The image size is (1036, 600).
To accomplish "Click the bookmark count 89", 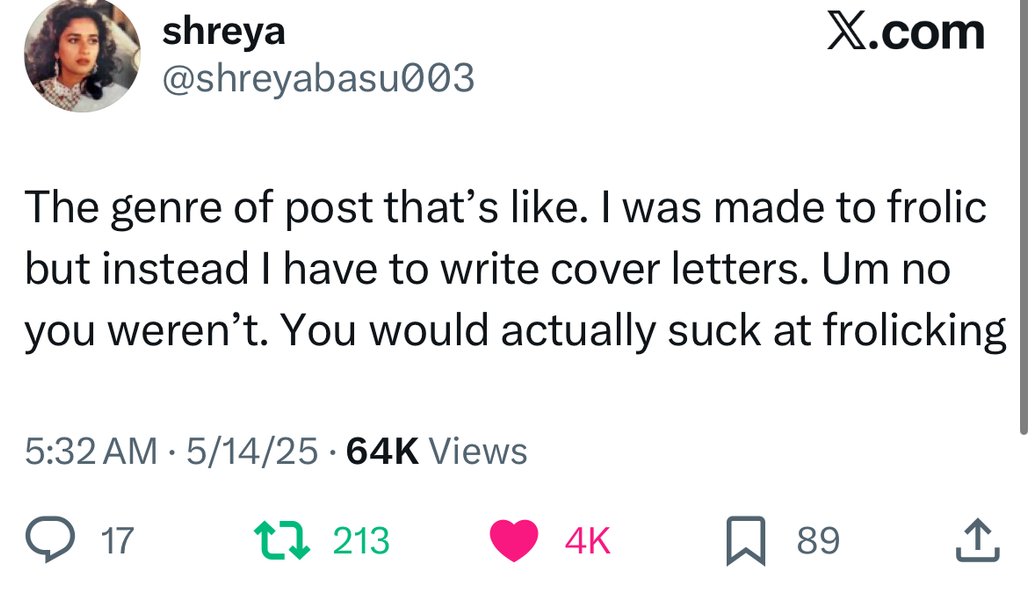I will tap(818, 542).
